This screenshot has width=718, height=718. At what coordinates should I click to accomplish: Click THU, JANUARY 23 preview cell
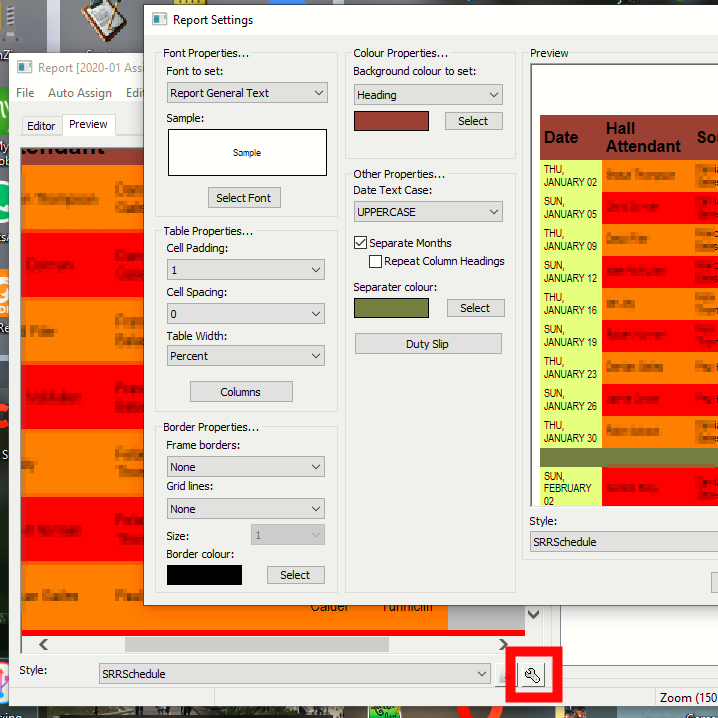pos(571,368)
